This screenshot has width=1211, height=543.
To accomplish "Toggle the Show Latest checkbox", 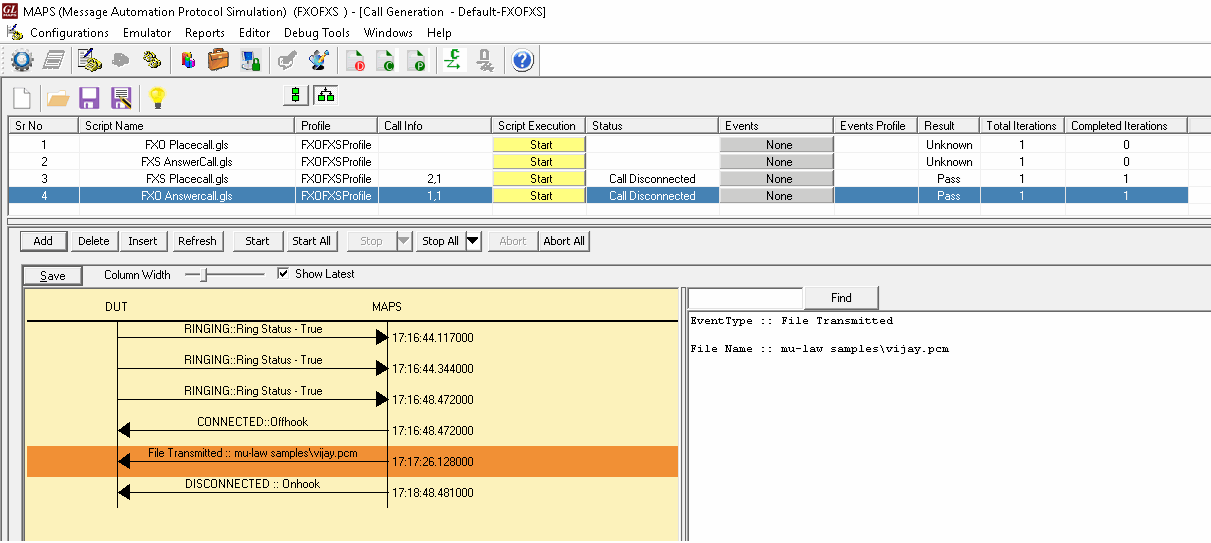I will click(x=283, y=273).
